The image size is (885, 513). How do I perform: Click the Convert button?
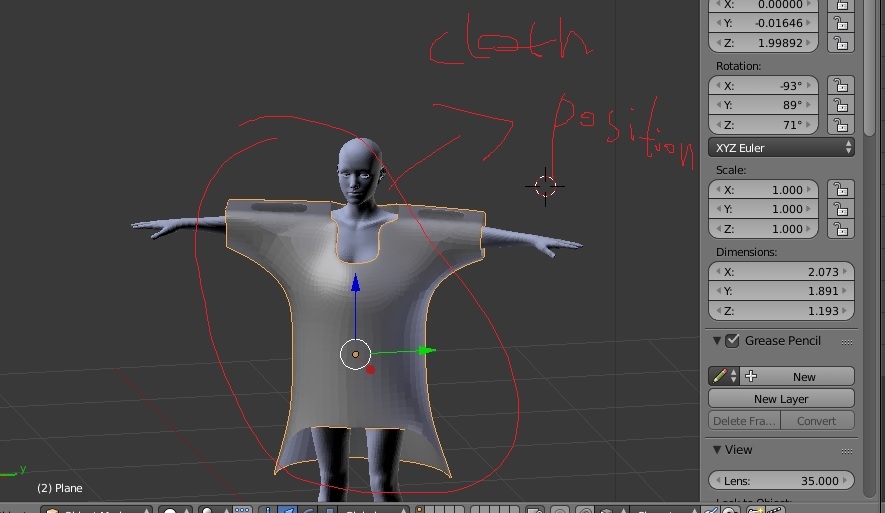(817, 420)
